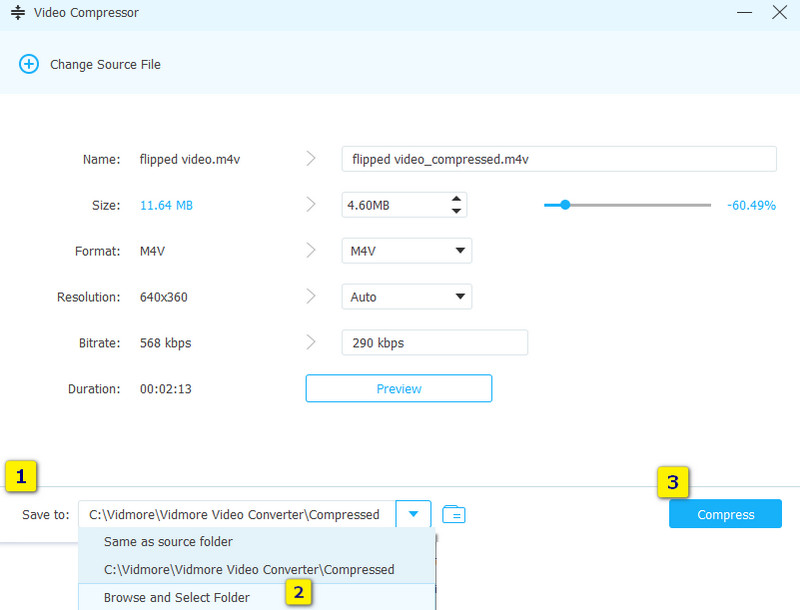The width and height of the screenshot is (800, 610).
Task: Select Browse and Select Folder option
Action: pos(177,598)
